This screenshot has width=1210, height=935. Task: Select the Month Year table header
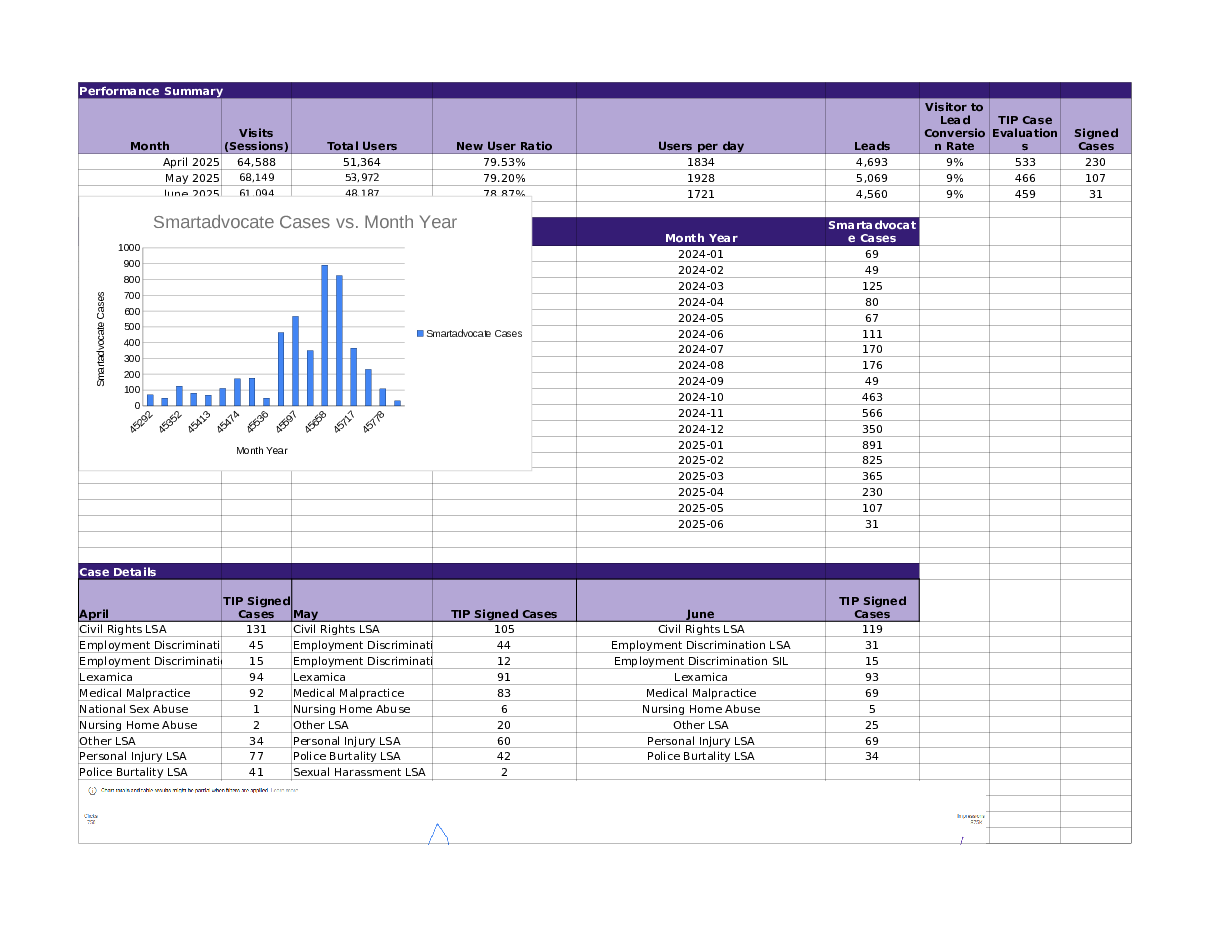tap(700, 238)
